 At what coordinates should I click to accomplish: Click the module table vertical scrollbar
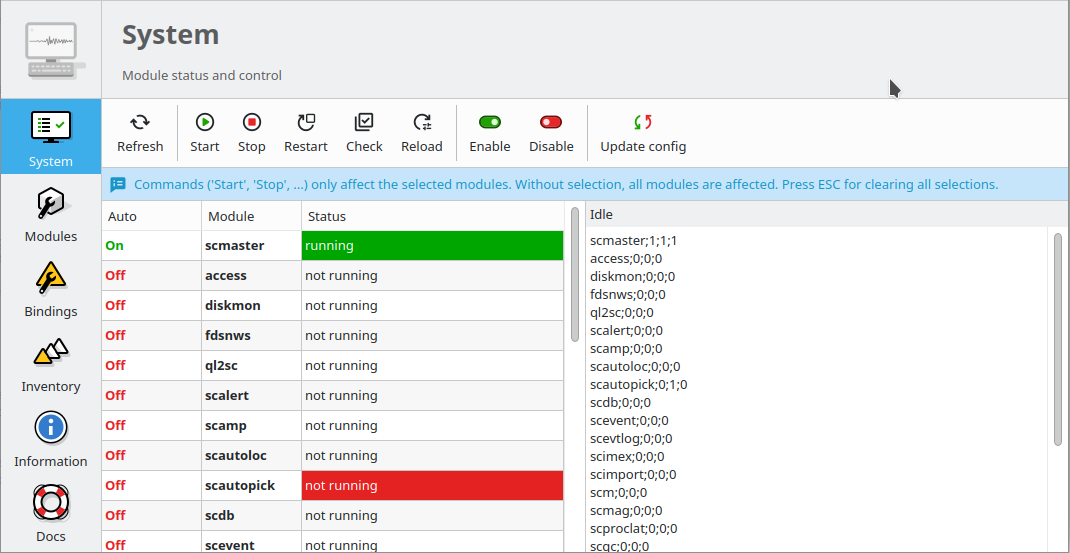574,275
